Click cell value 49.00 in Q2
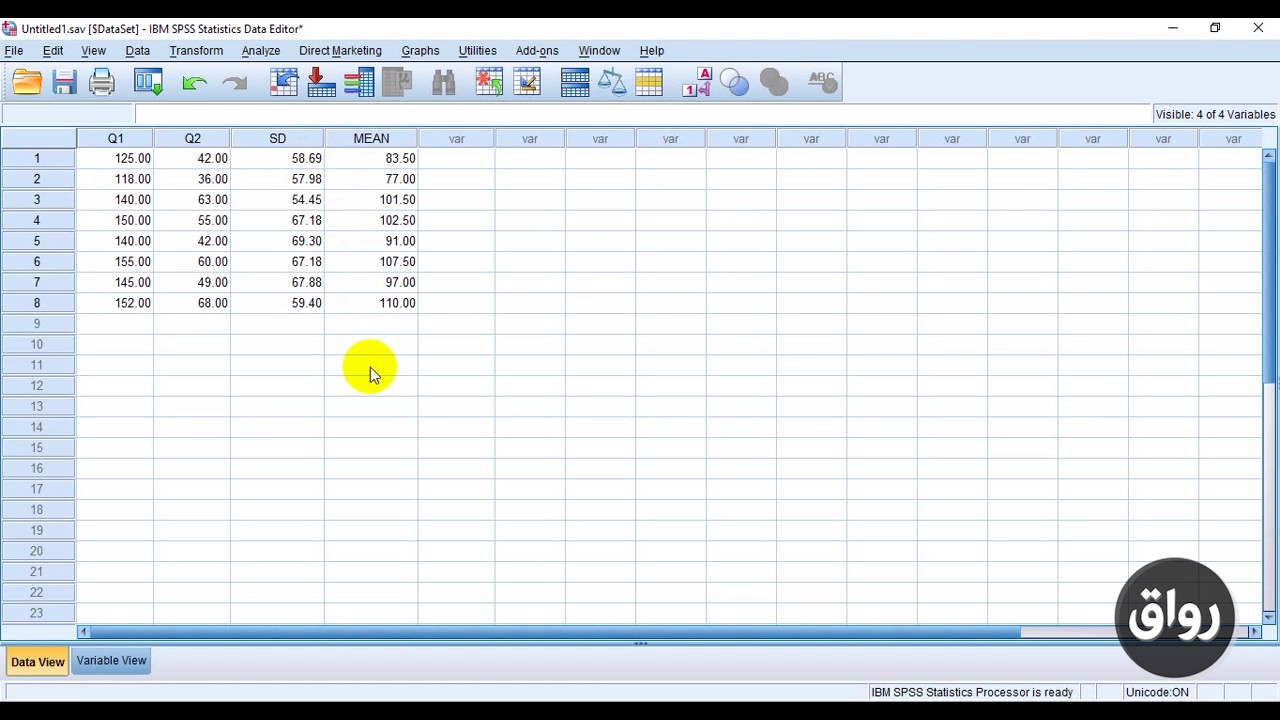The image size is (1280, 720). pos(192,282)
